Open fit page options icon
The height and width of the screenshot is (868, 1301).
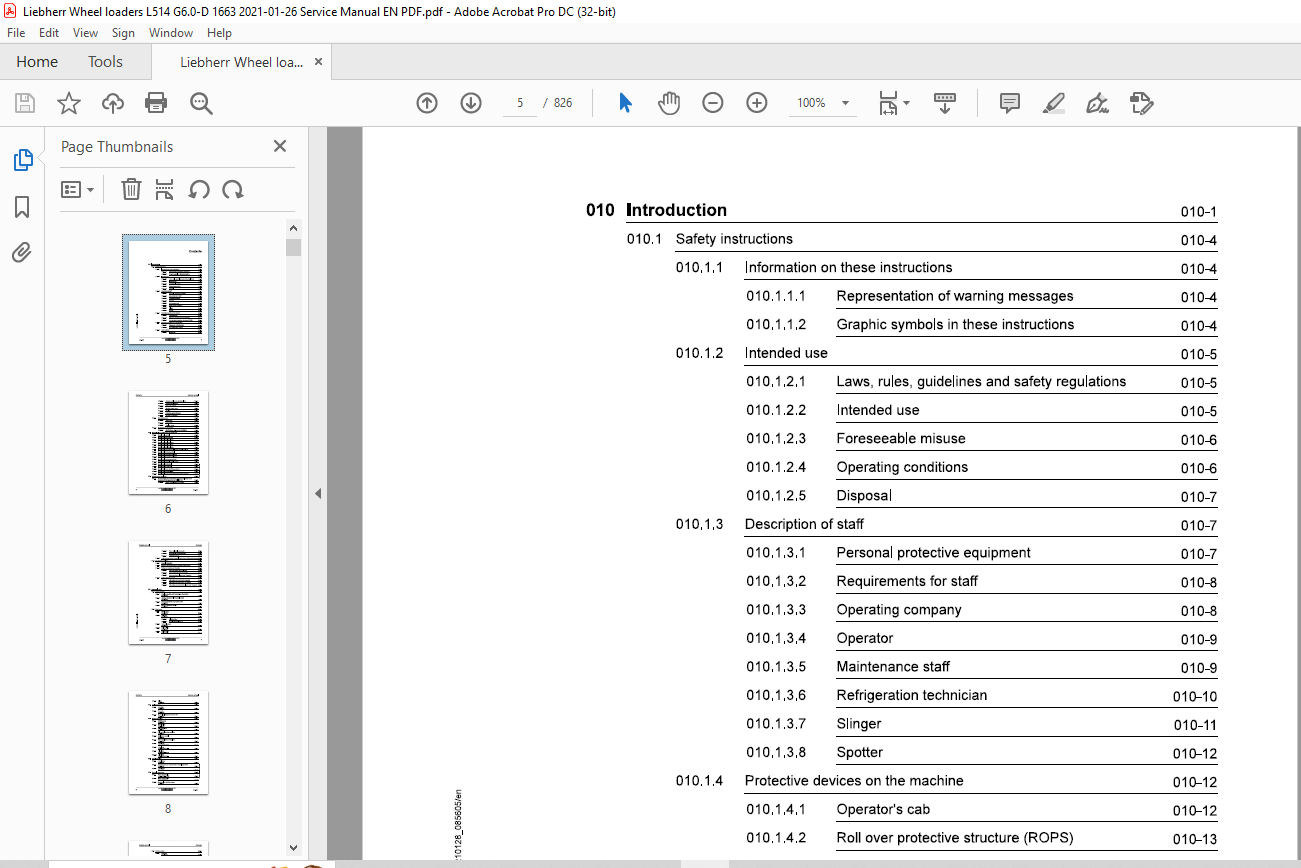(894, 103)
